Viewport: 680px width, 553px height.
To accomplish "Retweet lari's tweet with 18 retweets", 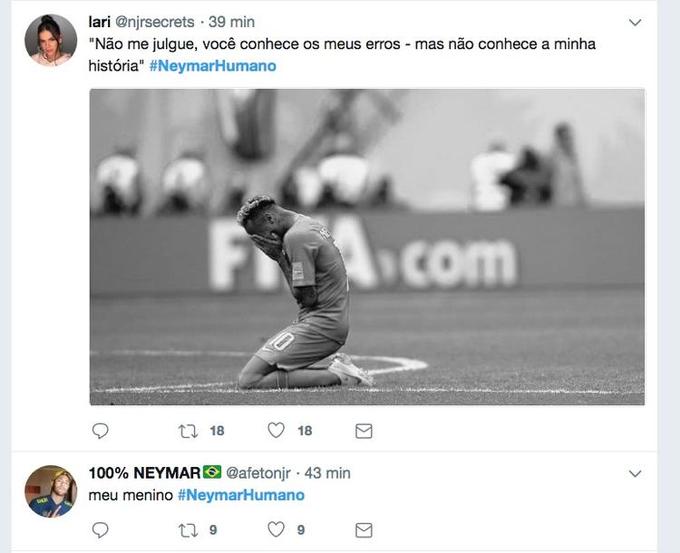I will click(x=187, y=431).
